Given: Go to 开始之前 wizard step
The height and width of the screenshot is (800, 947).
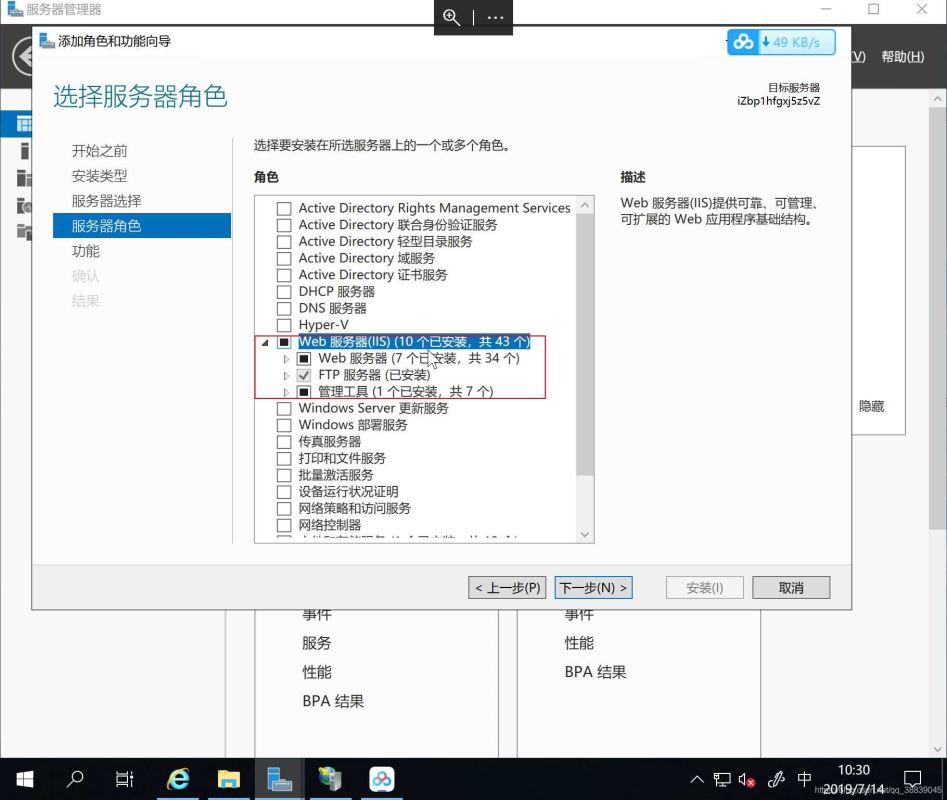Looking at the screenshot, I should (99, 150).
